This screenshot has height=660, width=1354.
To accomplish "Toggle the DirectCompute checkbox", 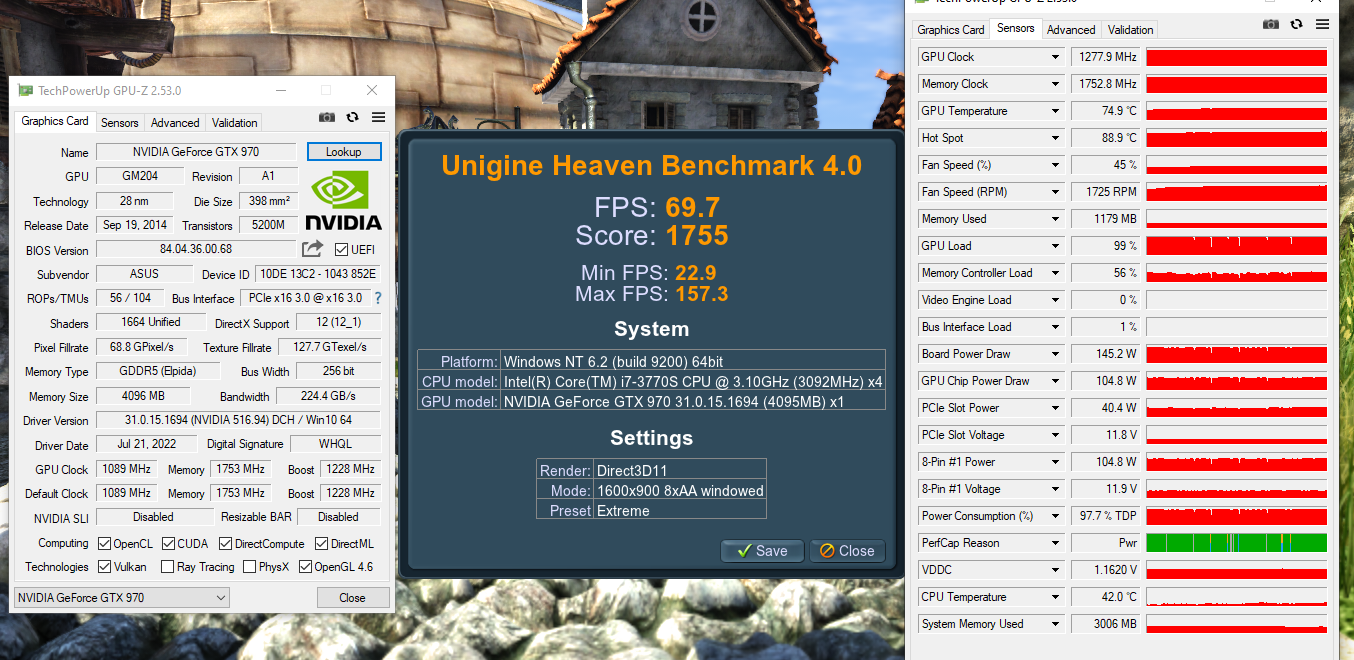I will [x=225, y=544].
